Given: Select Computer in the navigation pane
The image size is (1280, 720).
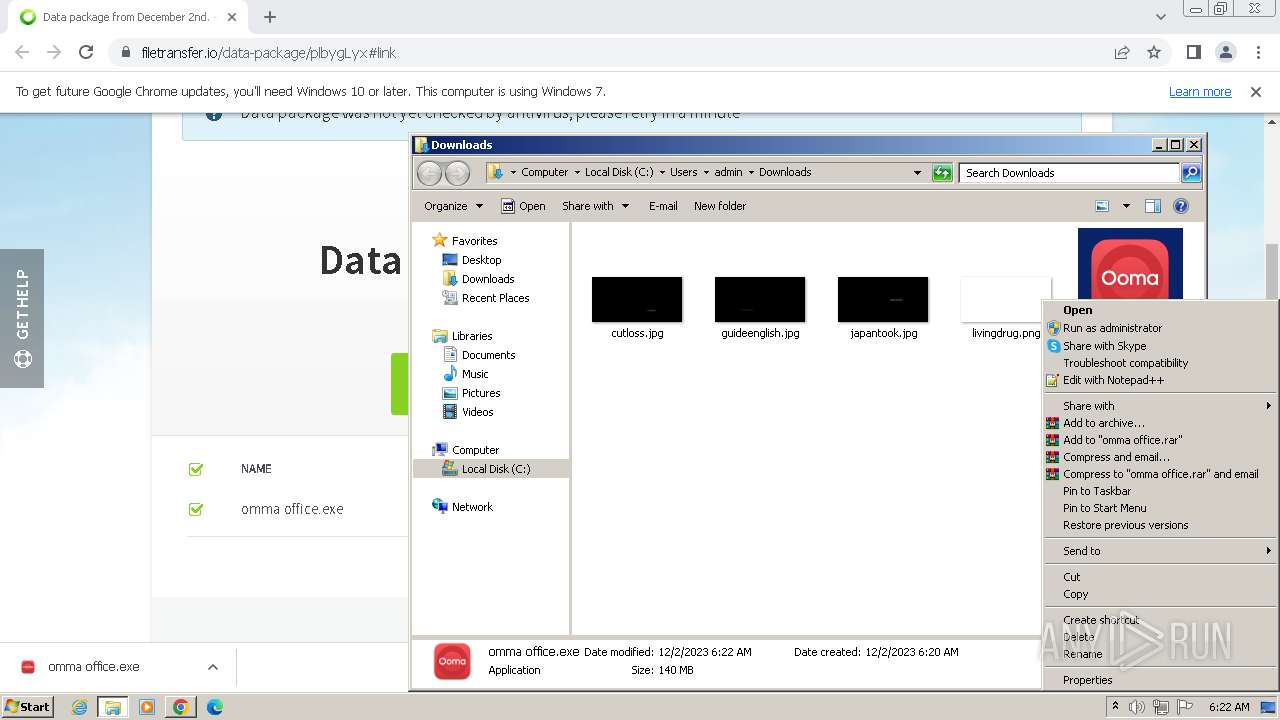Looking at the screenshot, I should (x=475, y=450).
